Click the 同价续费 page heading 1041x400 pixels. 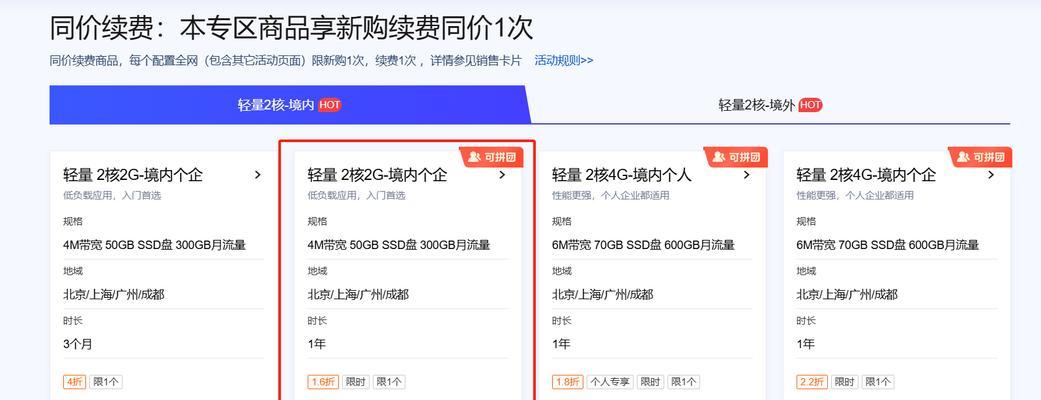coord(291,28)
